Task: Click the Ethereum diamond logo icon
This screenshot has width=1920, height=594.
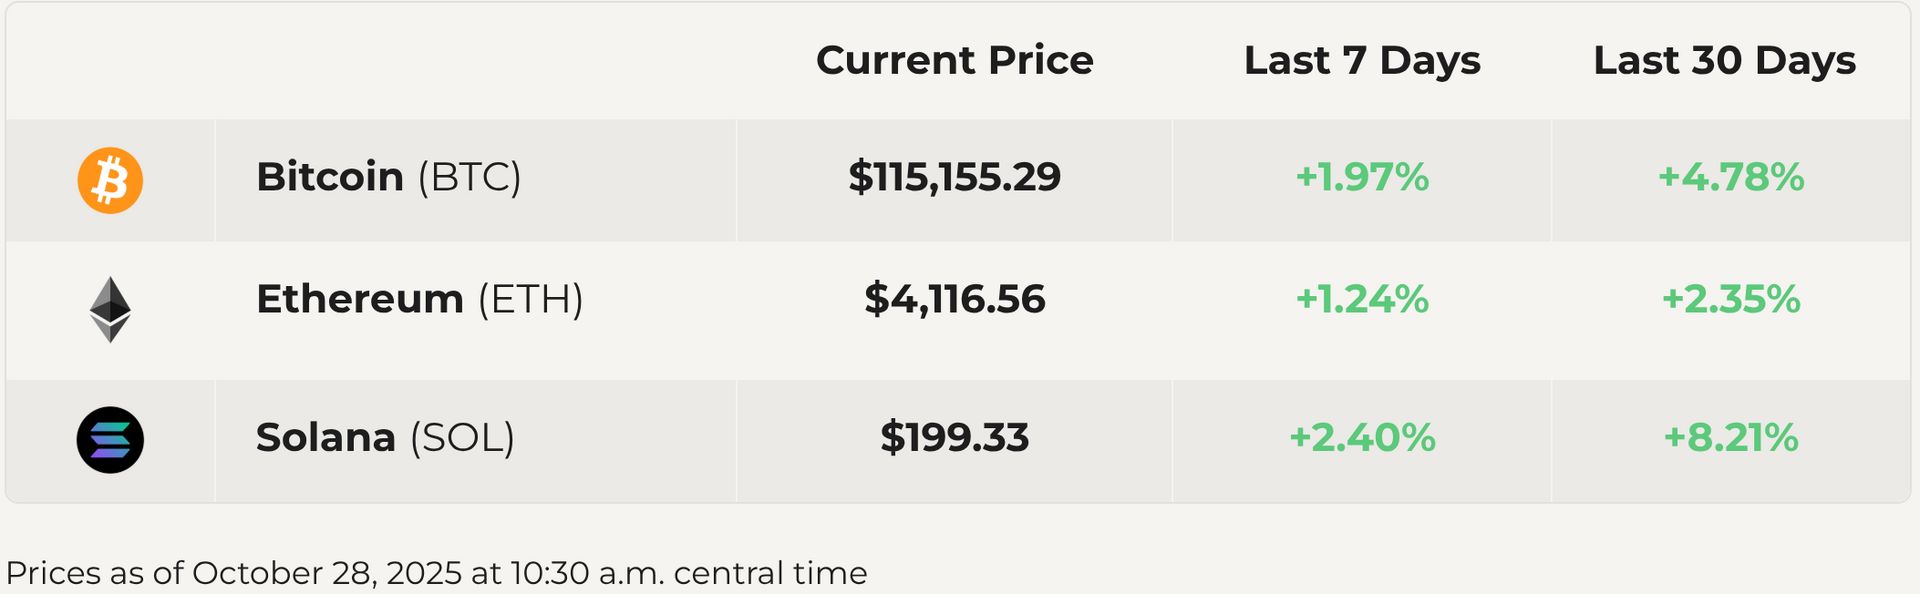Action: click(110, 310)
